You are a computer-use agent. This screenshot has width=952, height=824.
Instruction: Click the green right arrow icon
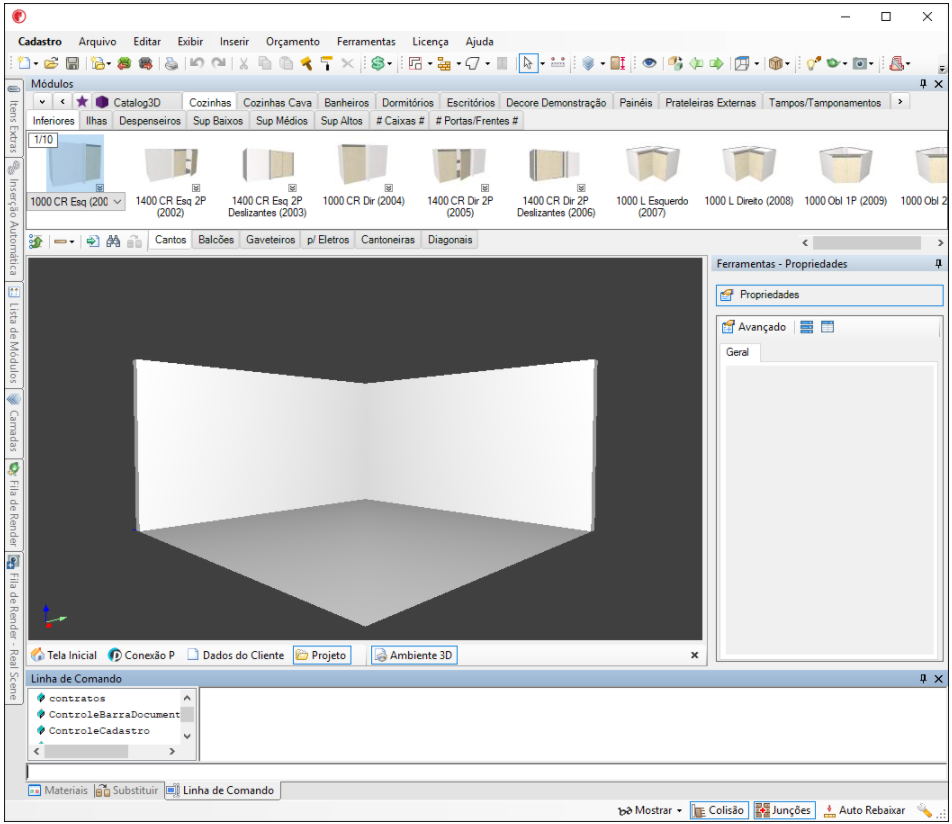click(x=717, y=63)
